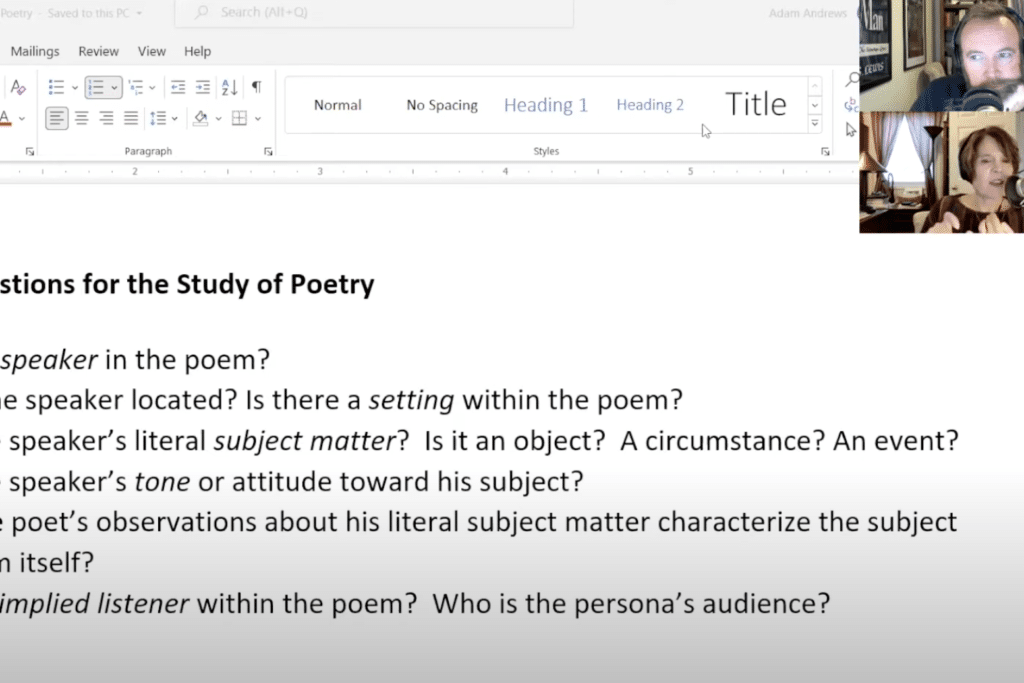Toggle justify alignment
The image size is (1024, 683).
coord(131,119)
